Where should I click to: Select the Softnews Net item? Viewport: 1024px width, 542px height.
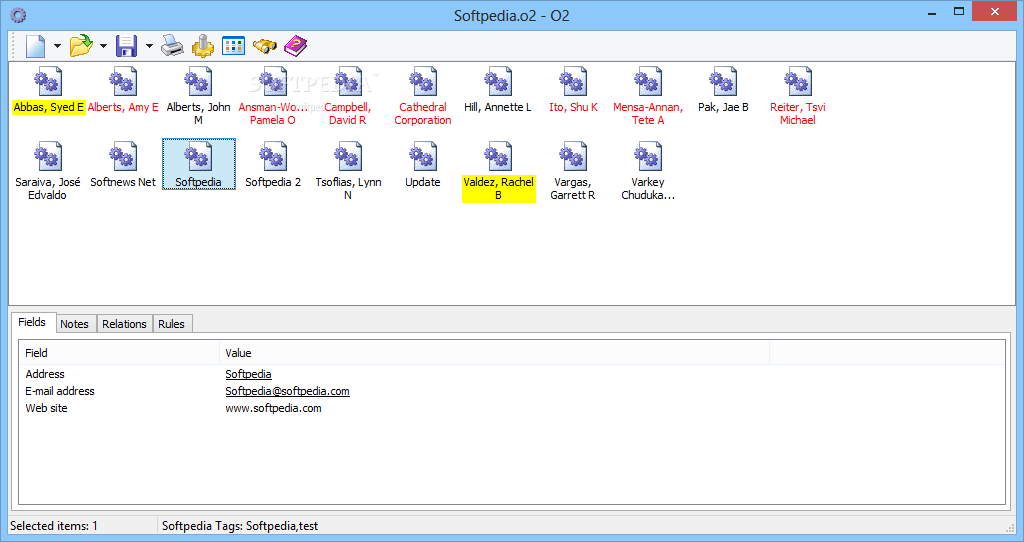pos(123,167)
